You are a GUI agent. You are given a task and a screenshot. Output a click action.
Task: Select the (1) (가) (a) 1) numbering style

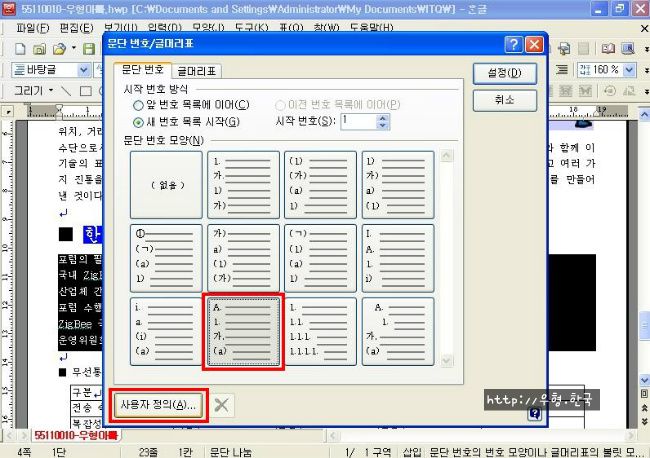(320, 185)
